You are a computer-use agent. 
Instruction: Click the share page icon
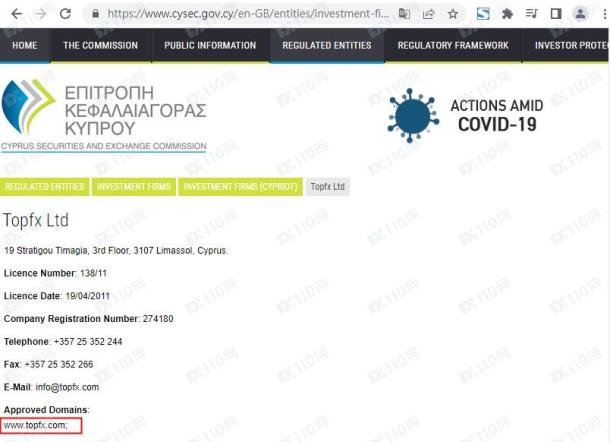click(429, 14)
